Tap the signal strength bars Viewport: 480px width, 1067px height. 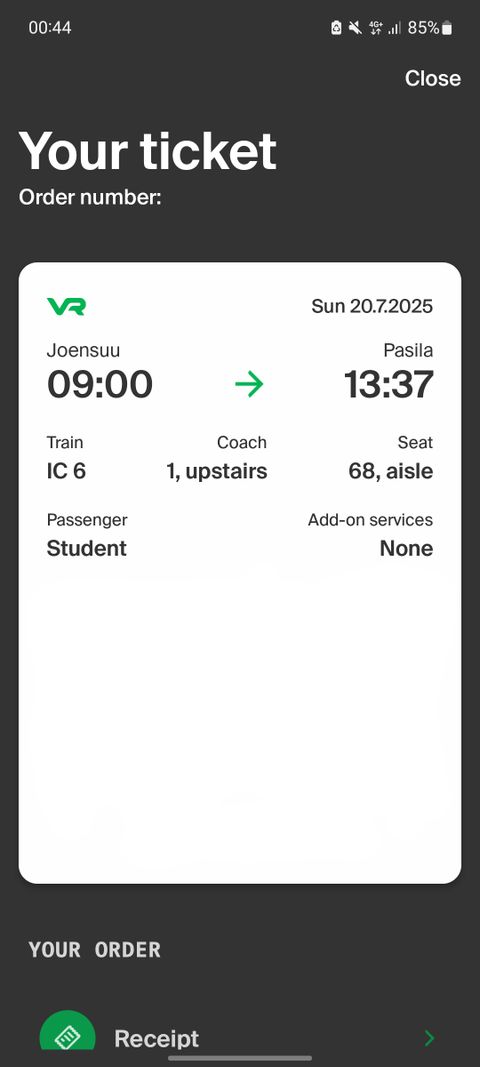(x=394, y=28)
